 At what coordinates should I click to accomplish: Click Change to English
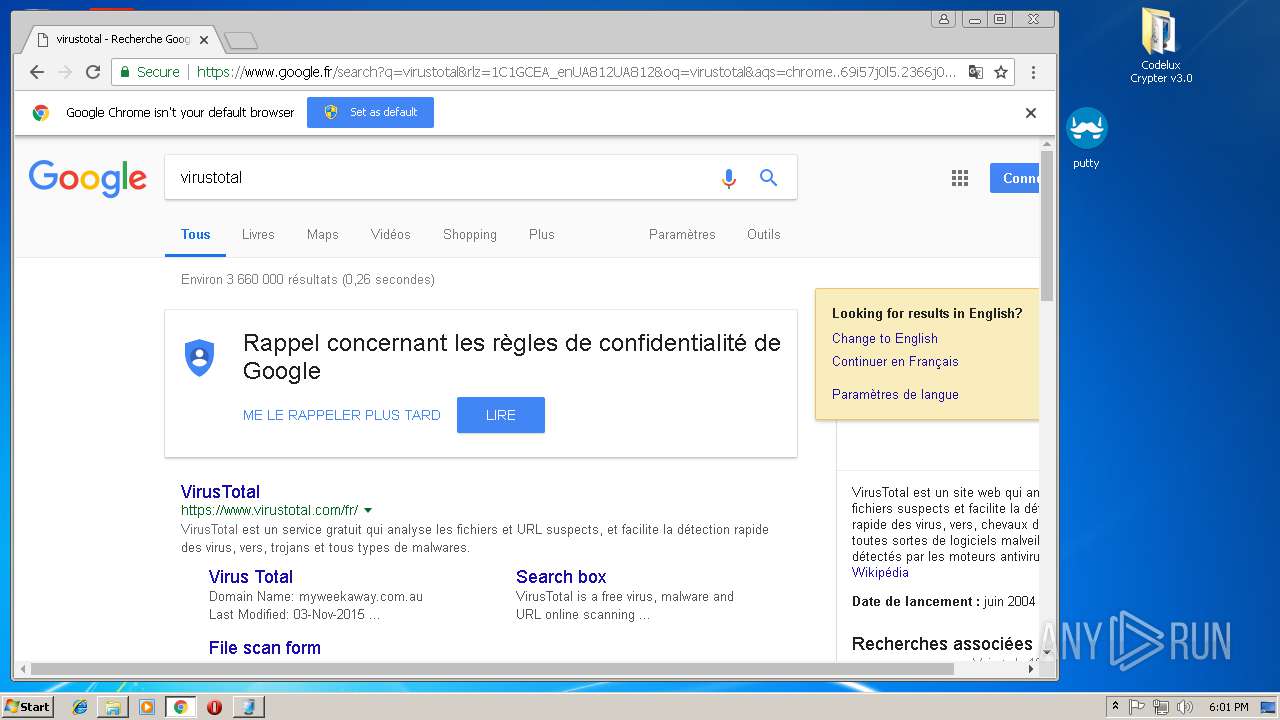click(885, 338)
